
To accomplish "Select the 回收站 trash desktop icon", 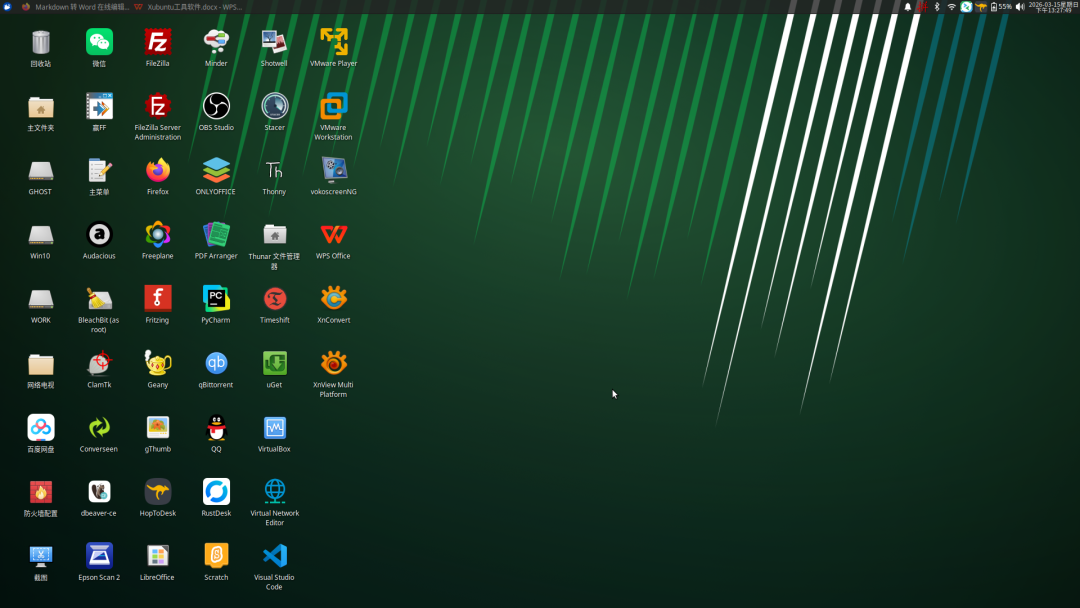I will 41,48.
